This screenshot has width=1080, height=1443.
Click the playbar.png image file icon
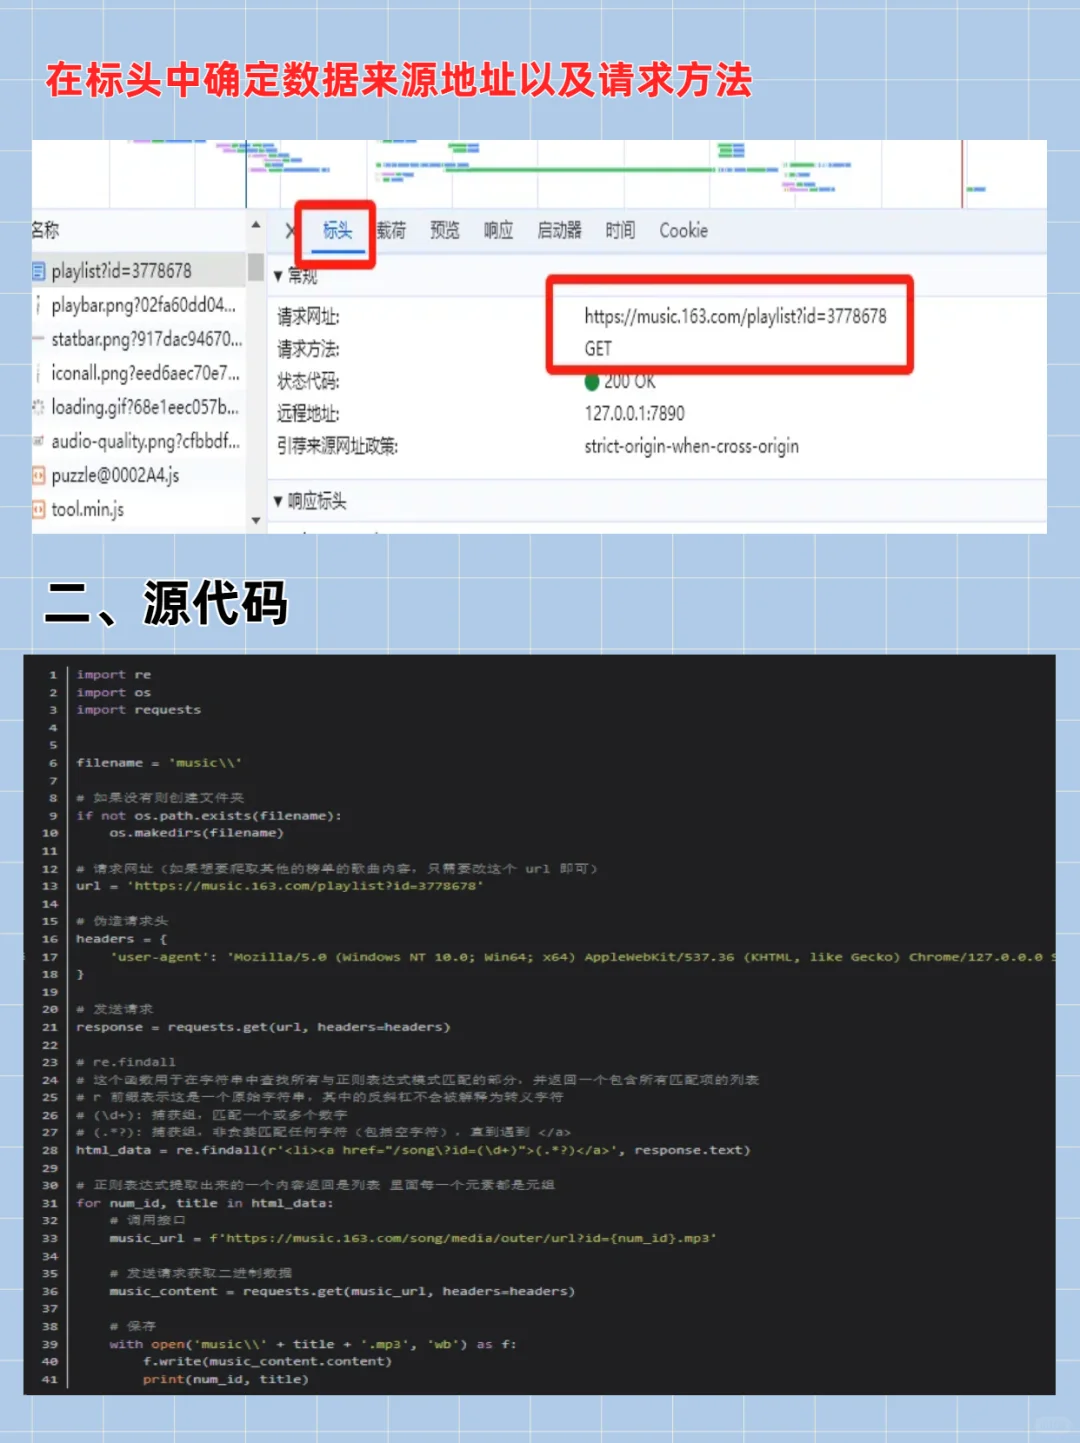(x=38, y=305)
